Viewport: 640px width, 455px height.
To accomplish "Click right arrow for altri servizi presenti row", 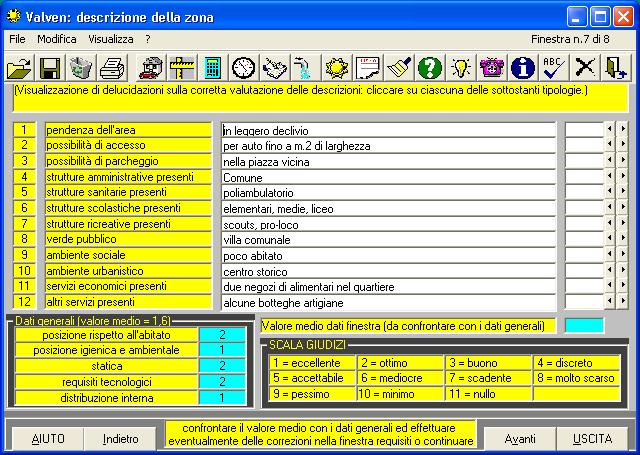I will coord(623,302).
